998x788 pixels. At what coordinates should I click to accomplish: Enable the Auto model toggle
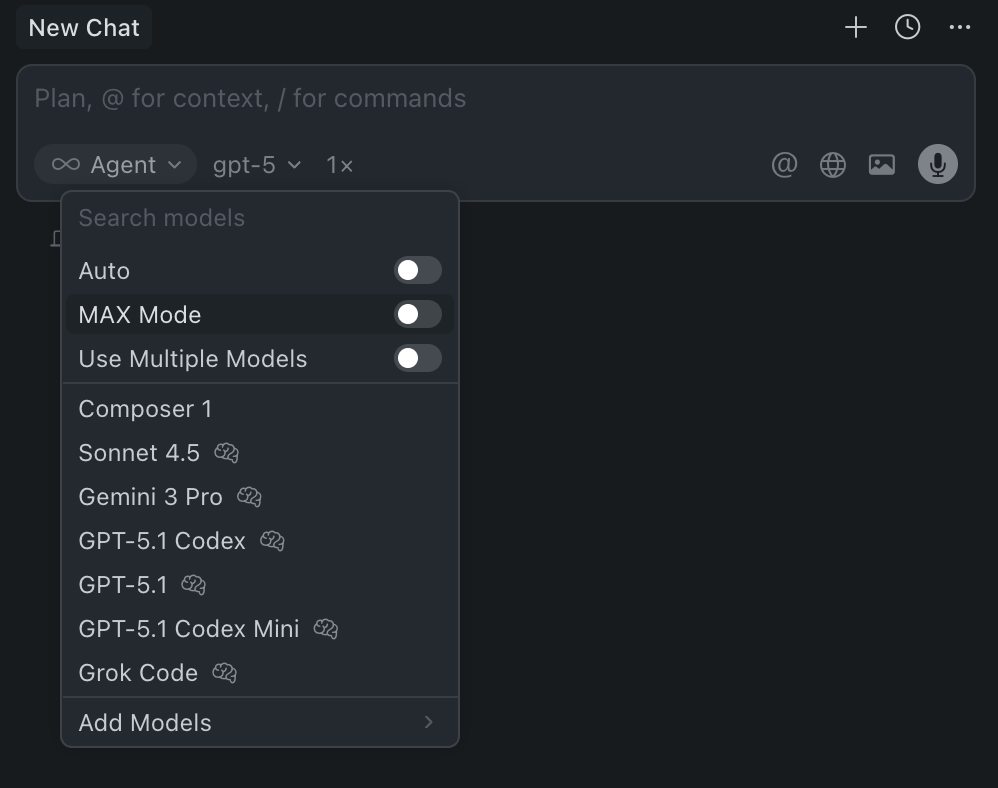417,271
